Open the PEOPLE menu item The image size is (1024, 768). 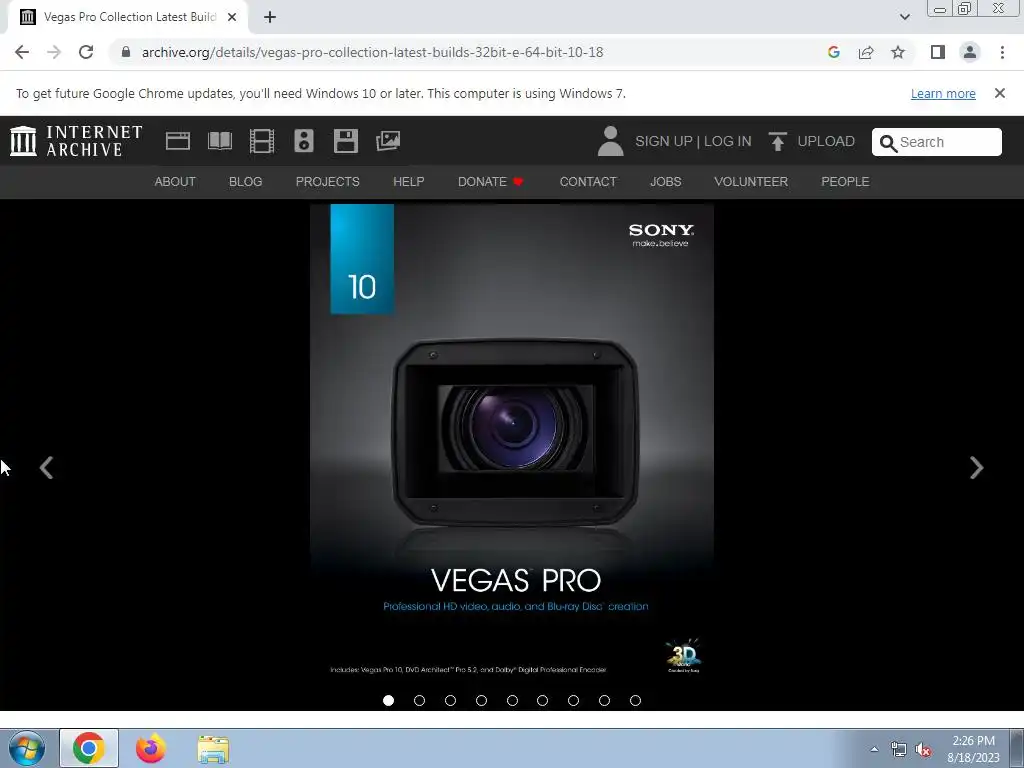[x=845, y=182]
